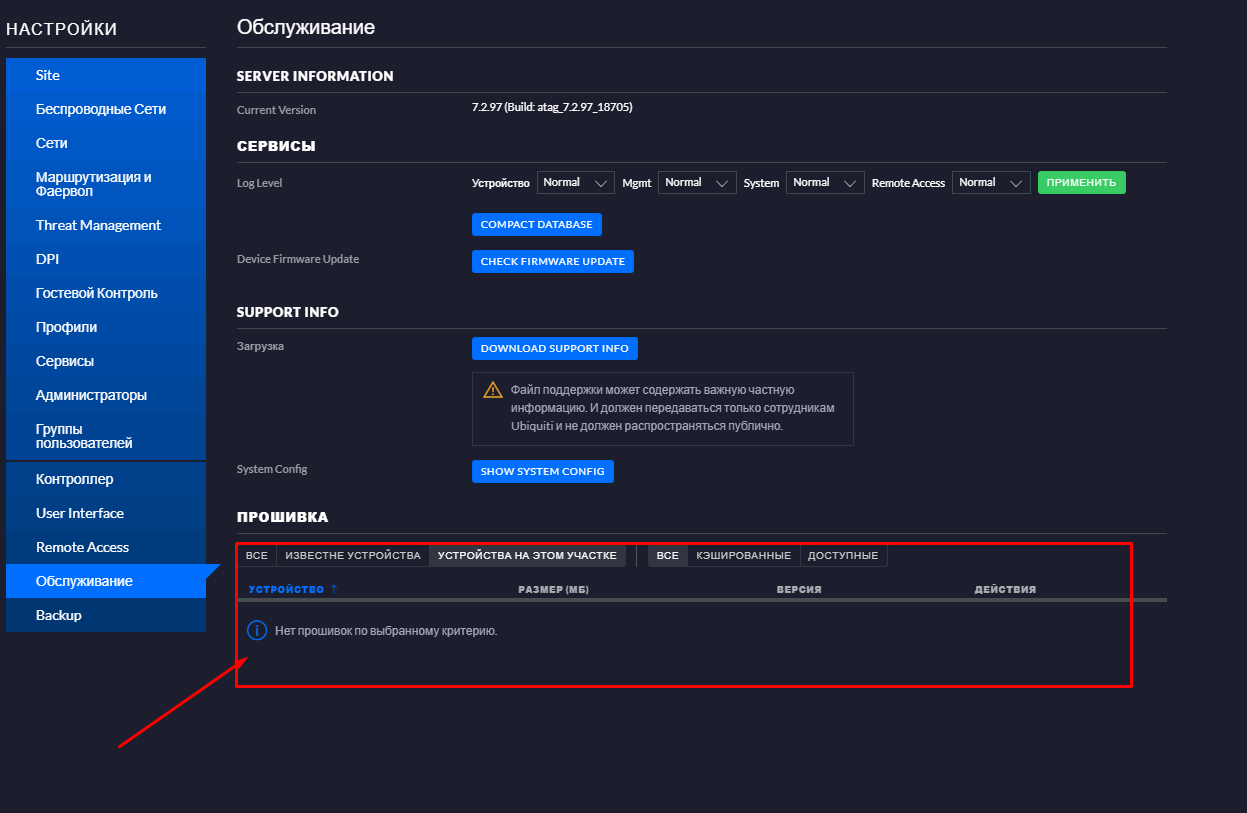Select ИЗВЕСТНЕ УСТРОЙСТВА filter tab

pos(353,555)
